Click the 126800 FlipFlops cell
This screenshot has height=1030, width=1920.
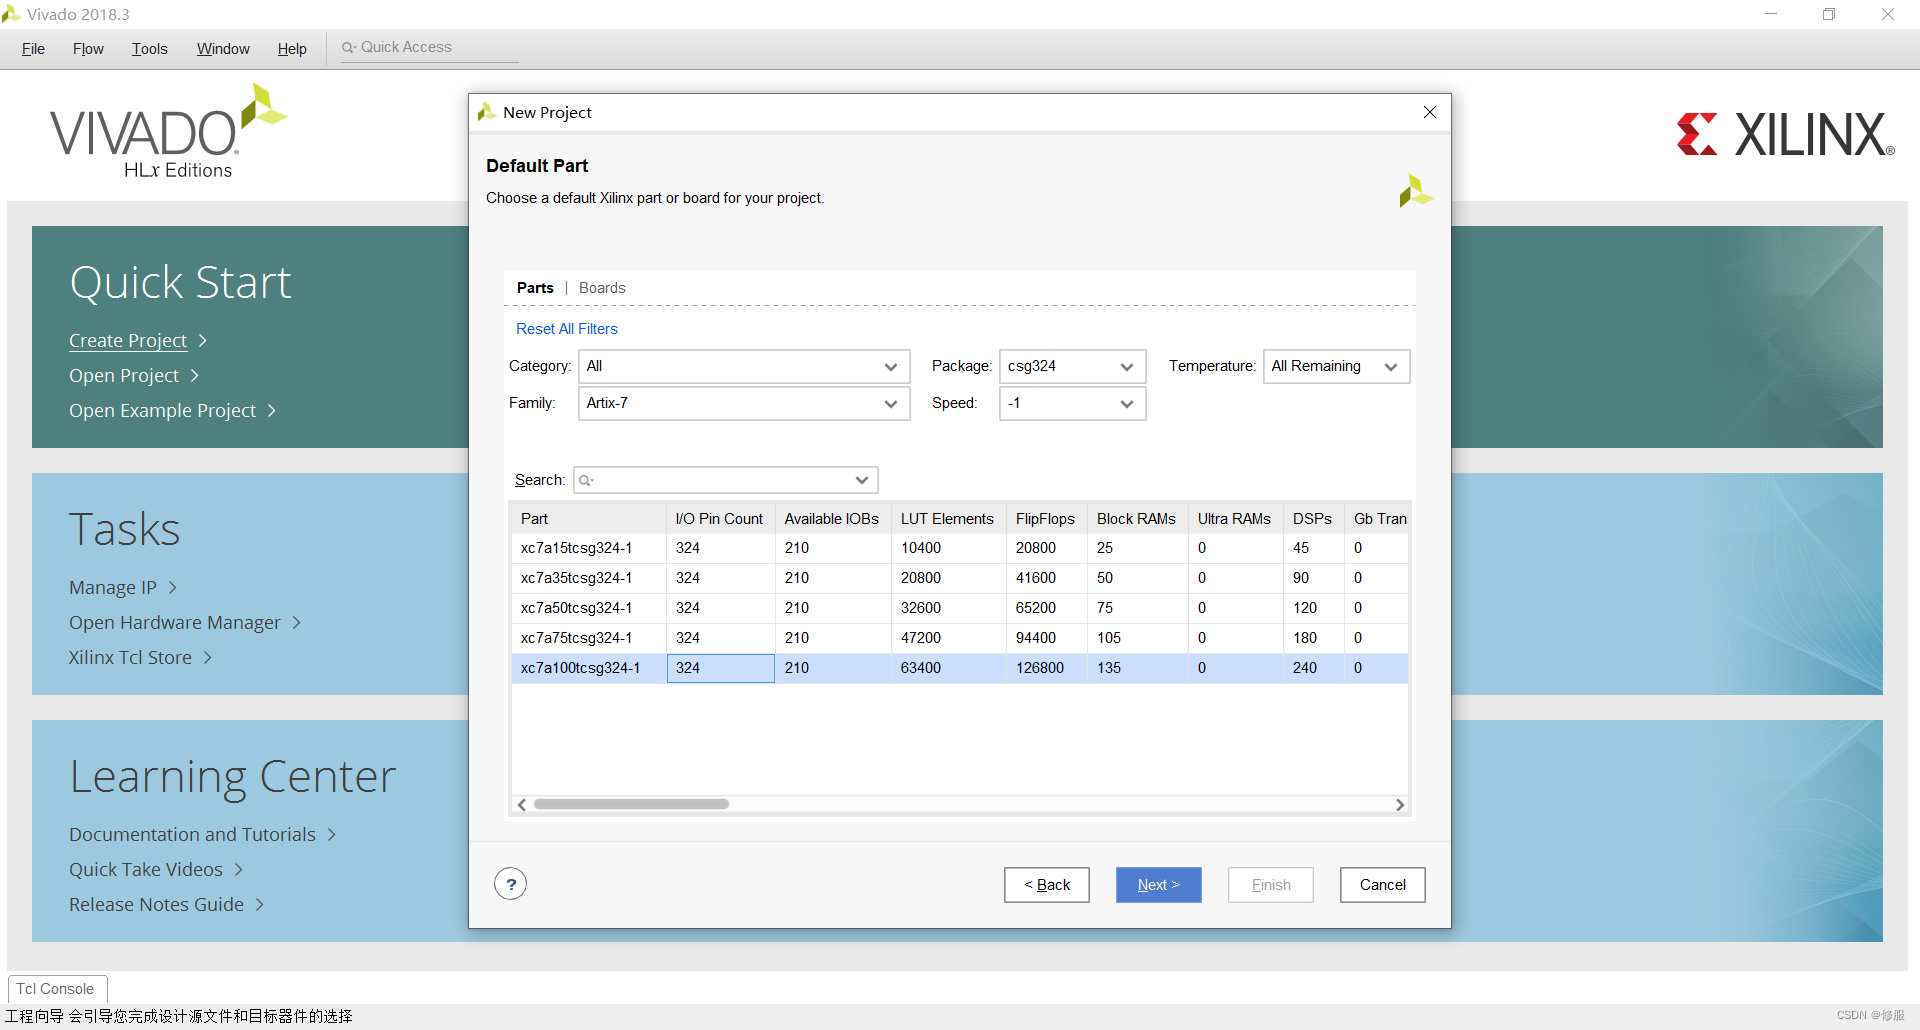point(1046,668)
